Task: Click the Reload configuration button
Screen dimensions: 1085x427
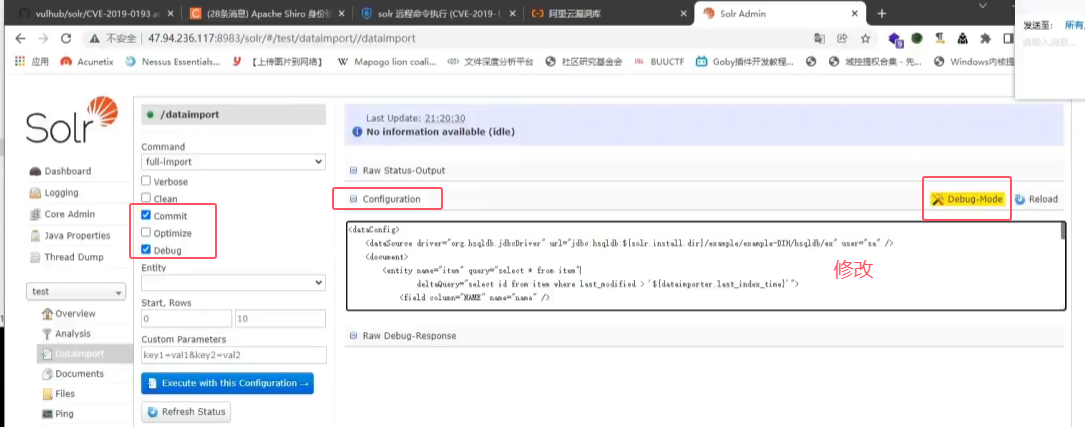Action: [x=1036, y=199]
